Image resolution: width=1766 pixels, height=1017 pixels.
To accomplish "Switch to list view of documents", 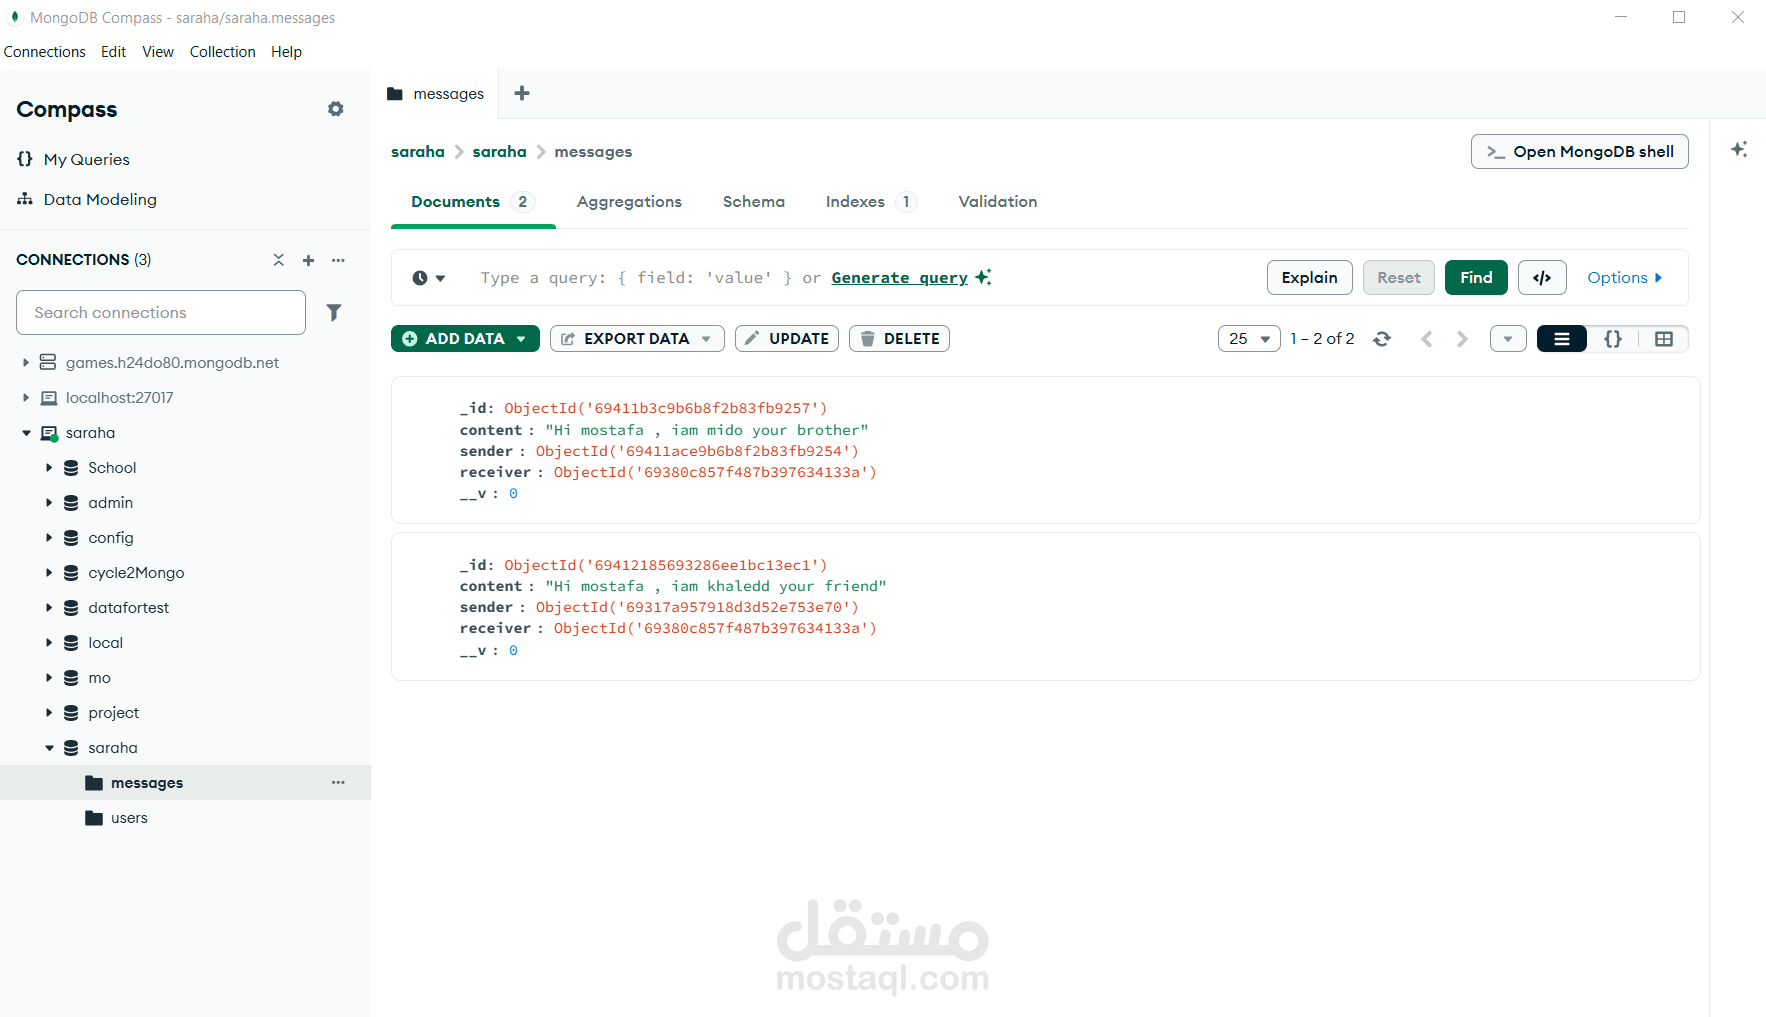I will [x=1562, y=339].
